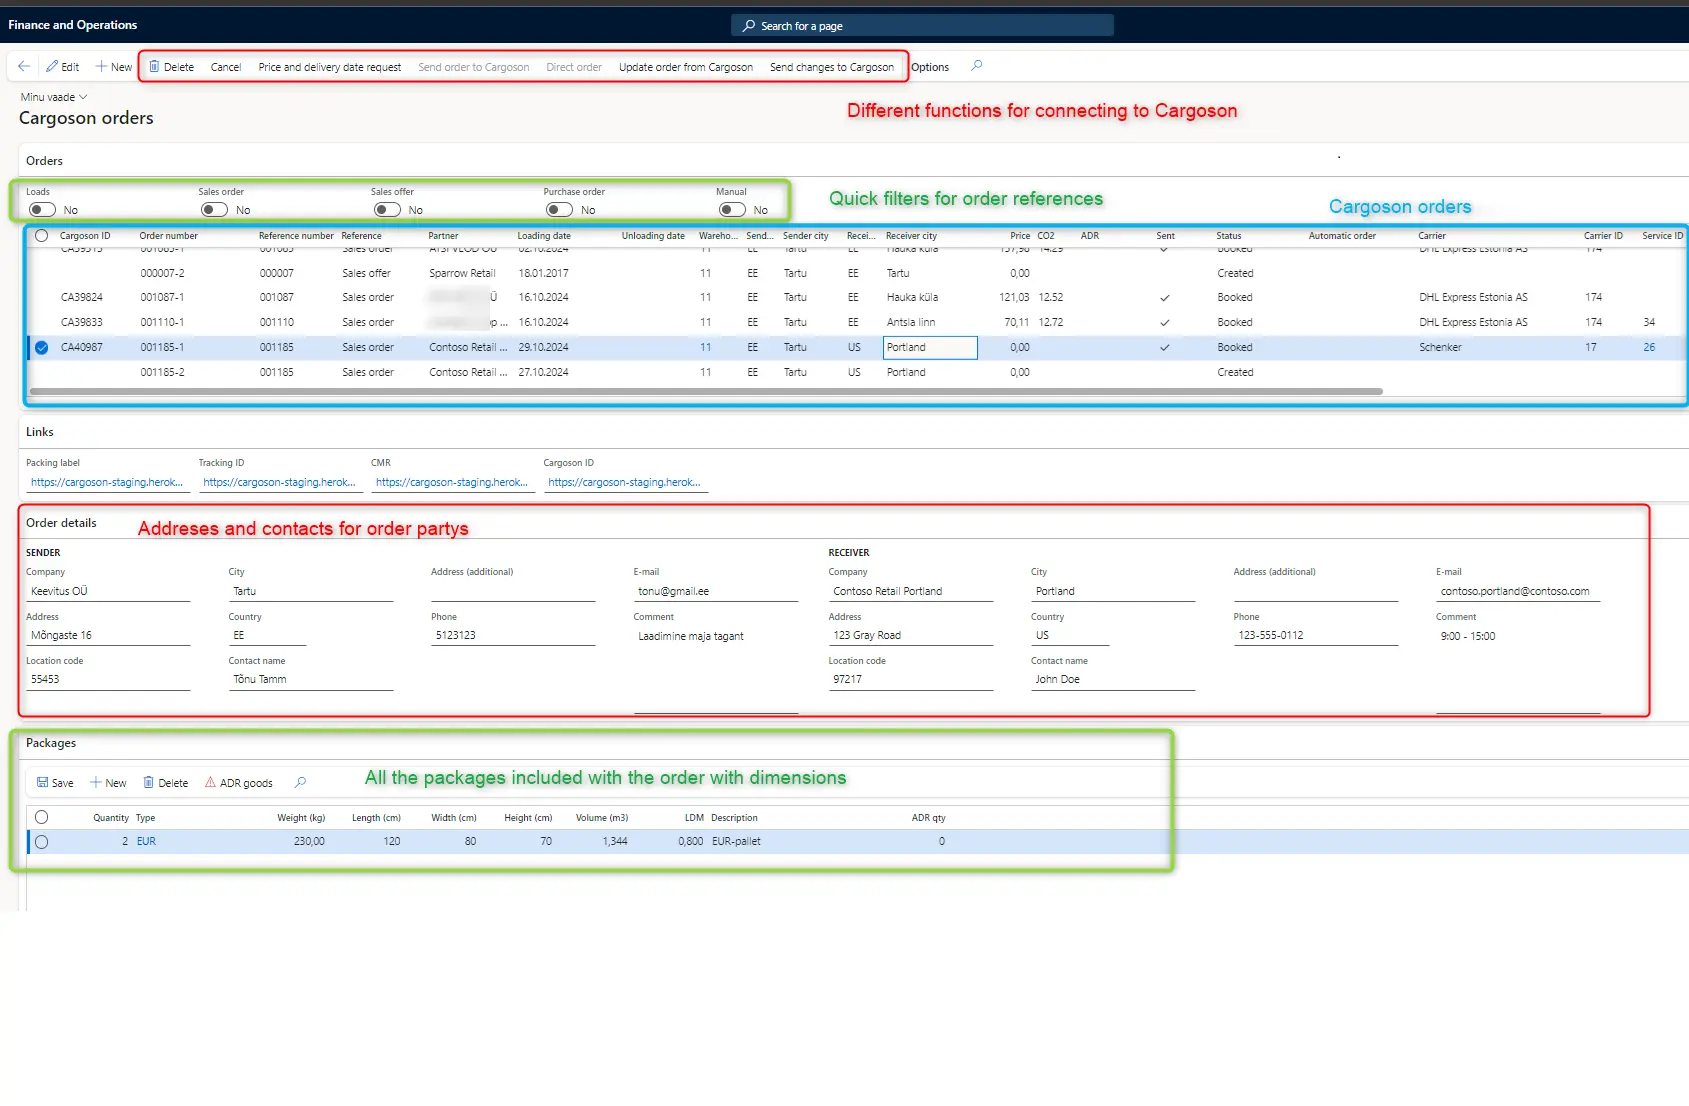This screenshot has height=1106, width=1689.
Task: Click the search icon next to Options
Action: point(977,66)
